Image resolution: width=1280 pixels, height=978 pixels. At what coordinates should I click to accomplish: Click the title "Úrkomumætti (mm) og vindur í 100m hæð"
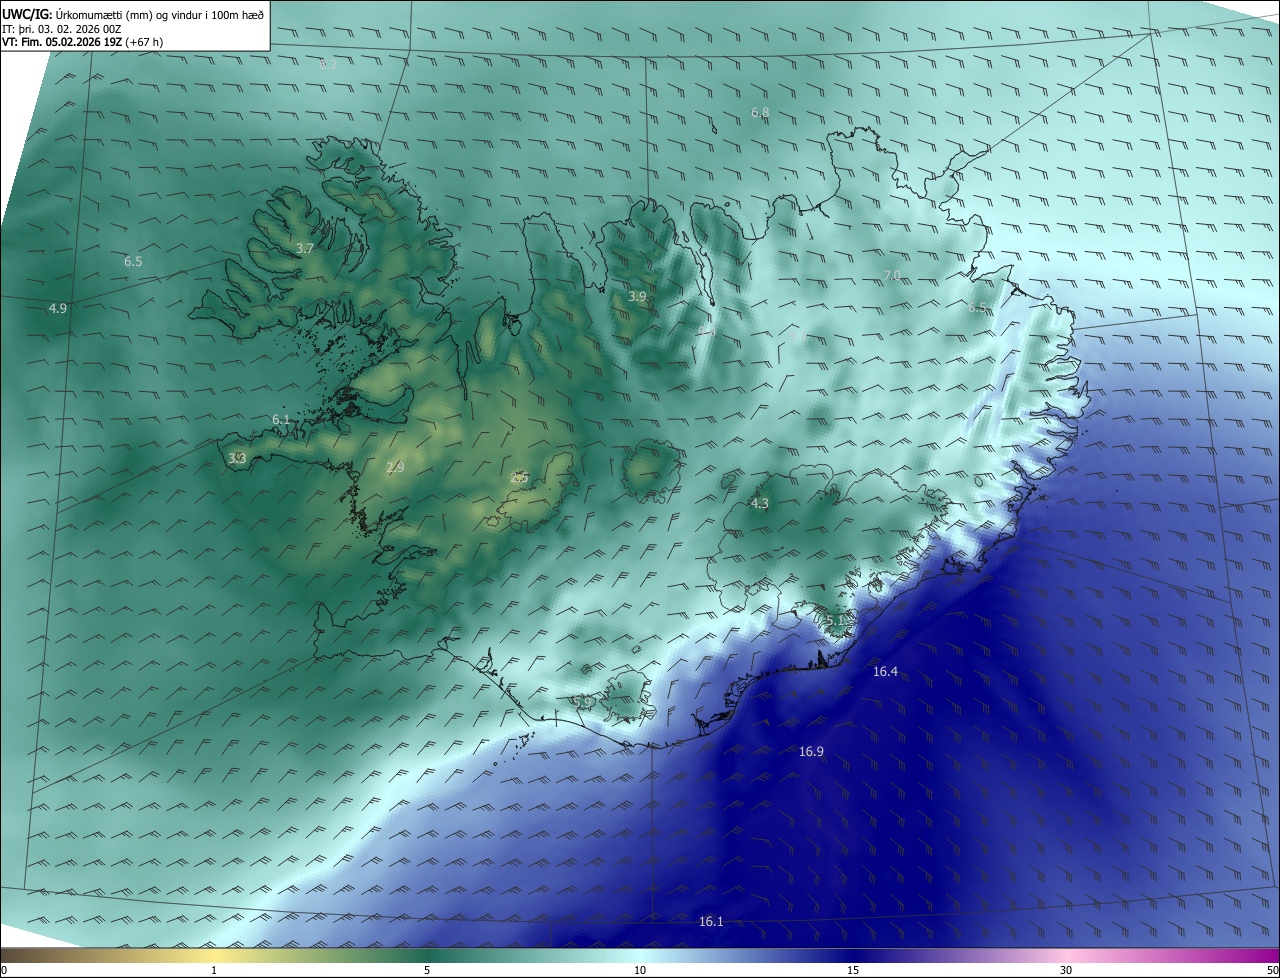[x=158, y=14]
